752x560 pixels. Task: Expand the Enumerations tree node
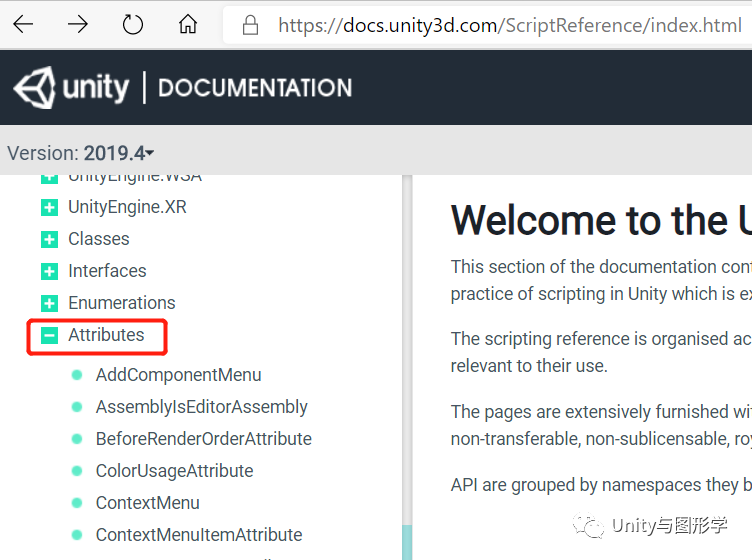(49, 303)
